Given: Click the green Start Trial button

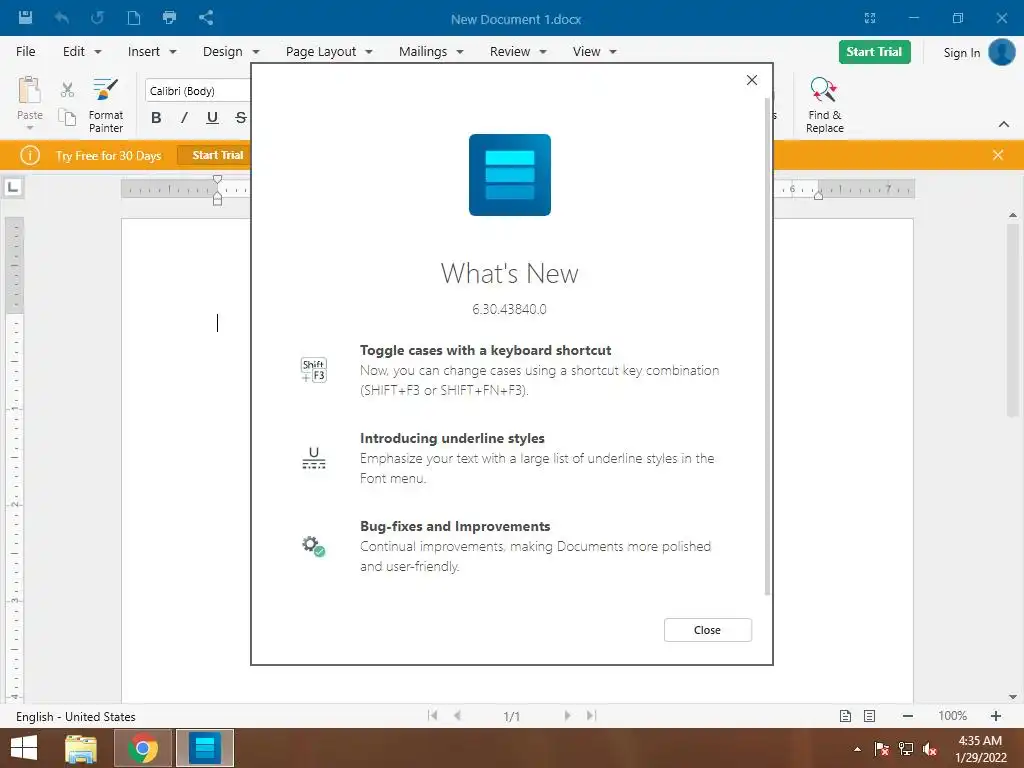Looking at the screenshot, I should [x=874, y=52].
